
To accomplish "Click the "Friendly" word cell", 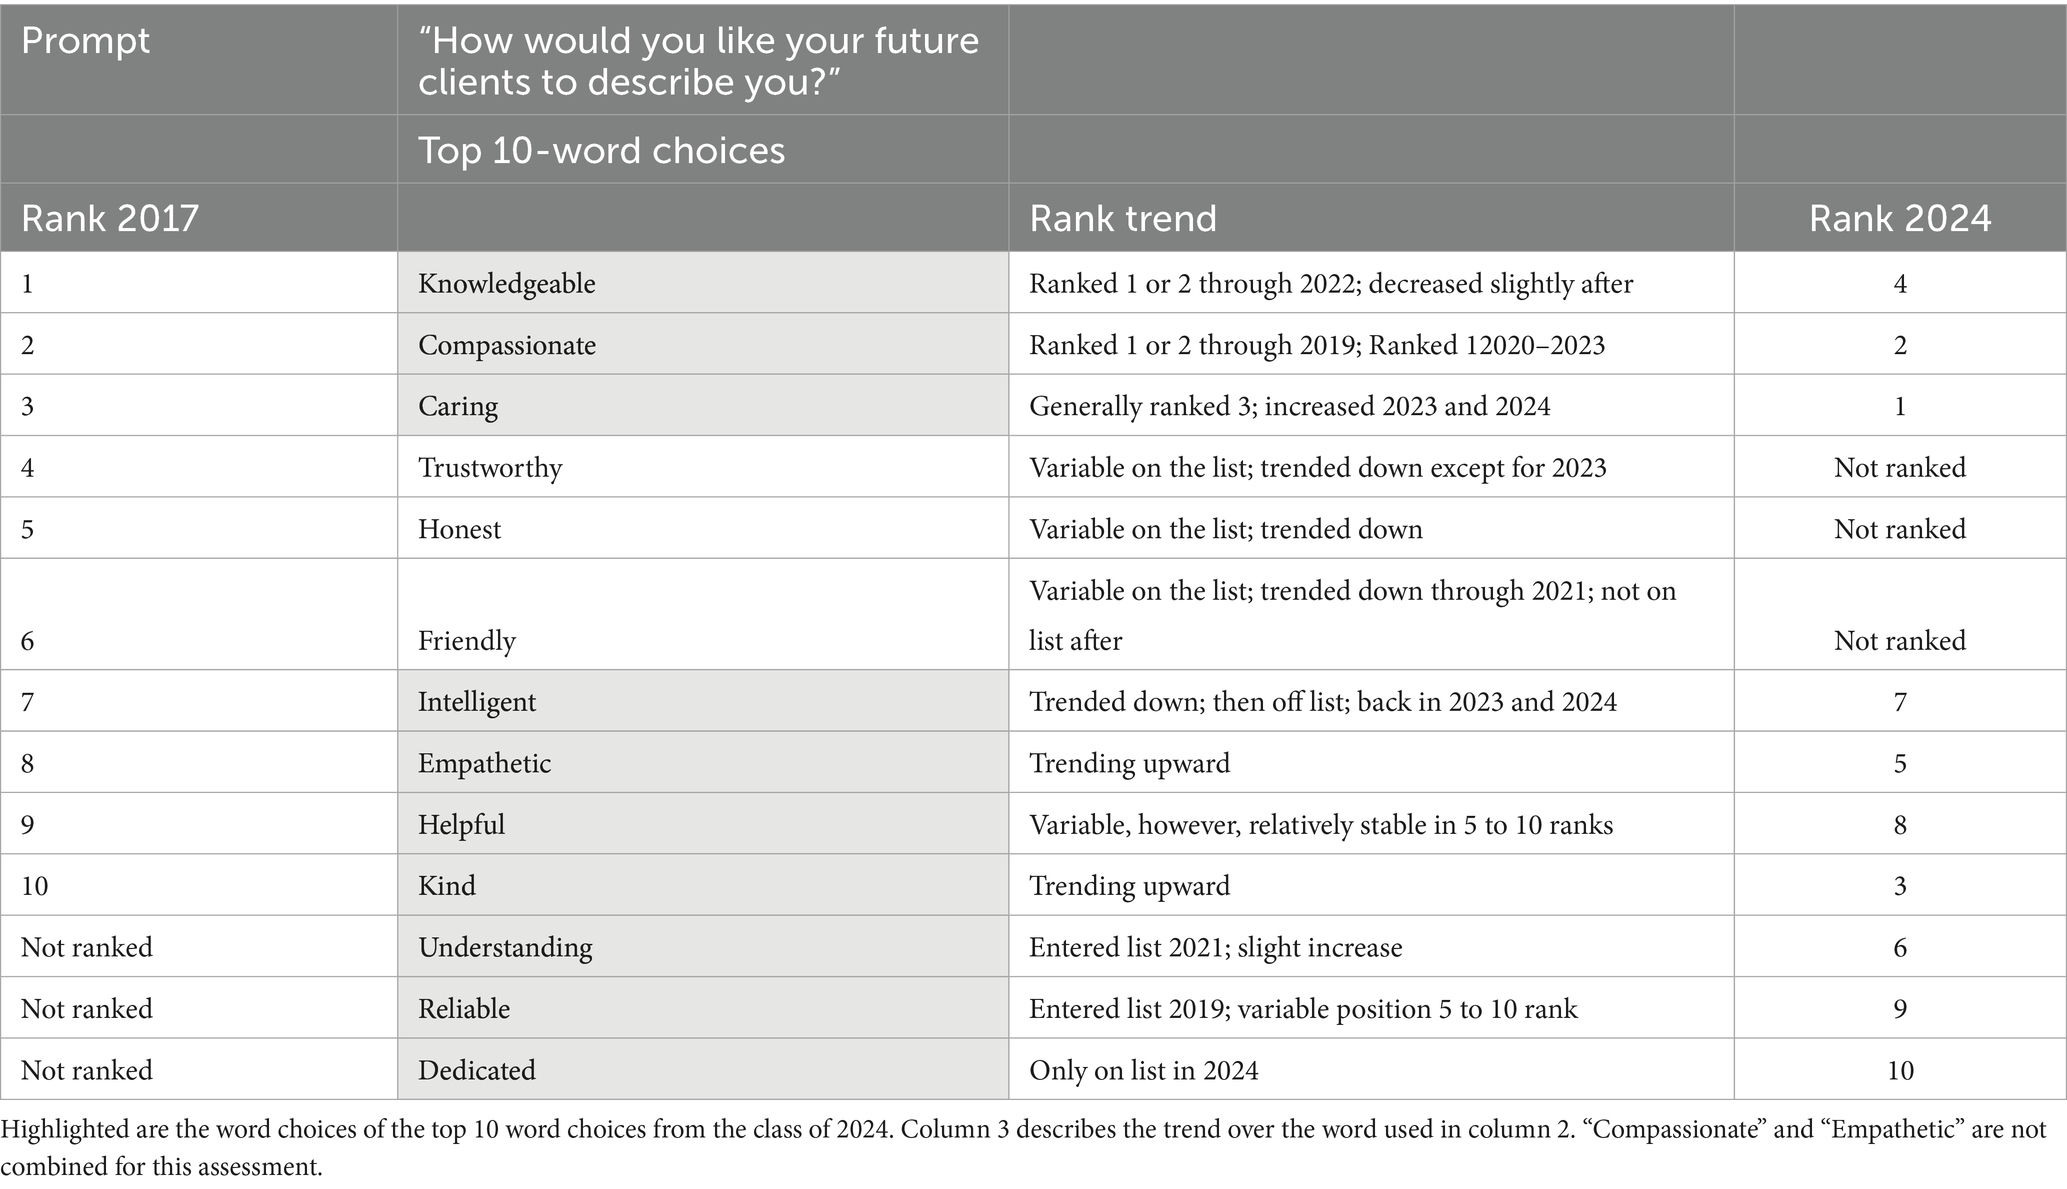I will [467, 640].
